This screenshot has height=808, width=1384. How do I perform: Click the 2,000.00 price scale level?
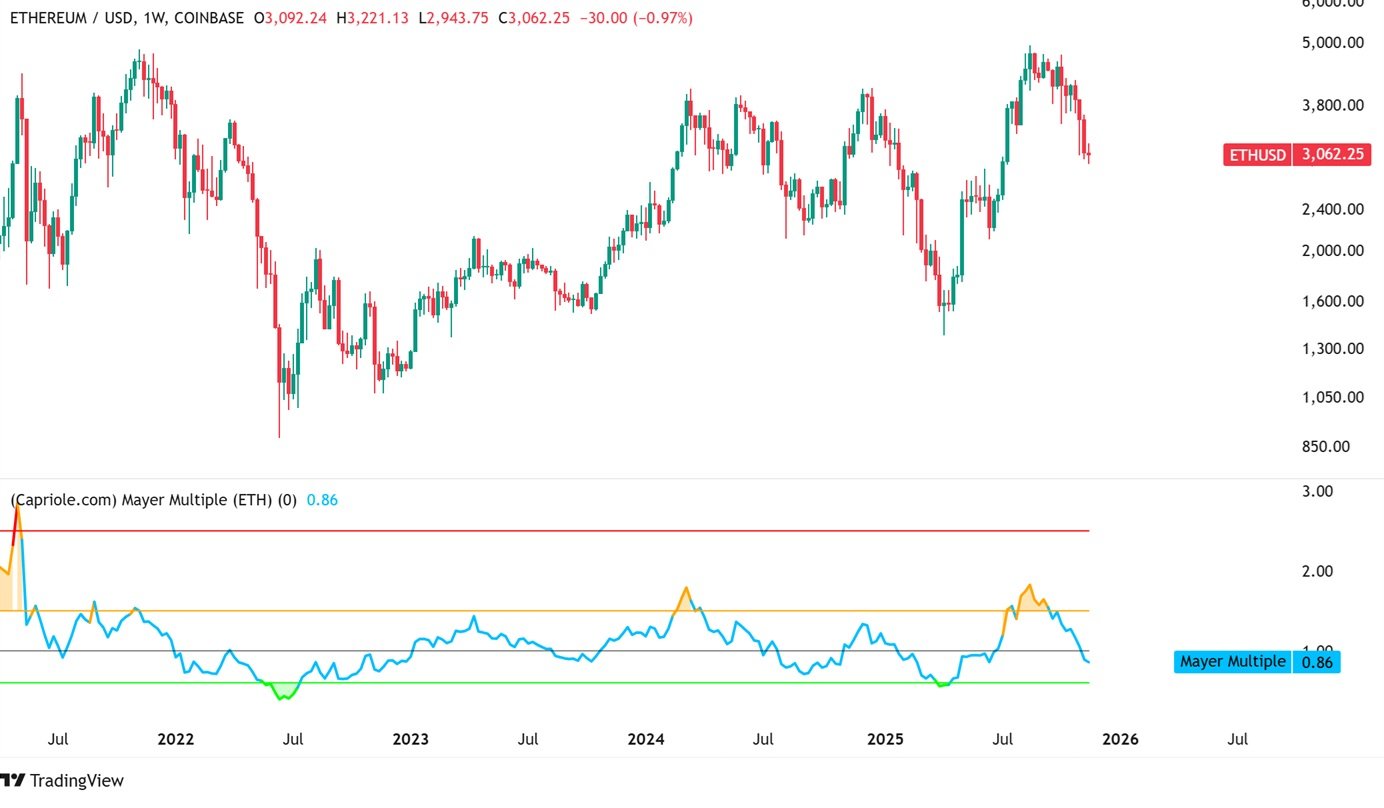coord(1332,250)
